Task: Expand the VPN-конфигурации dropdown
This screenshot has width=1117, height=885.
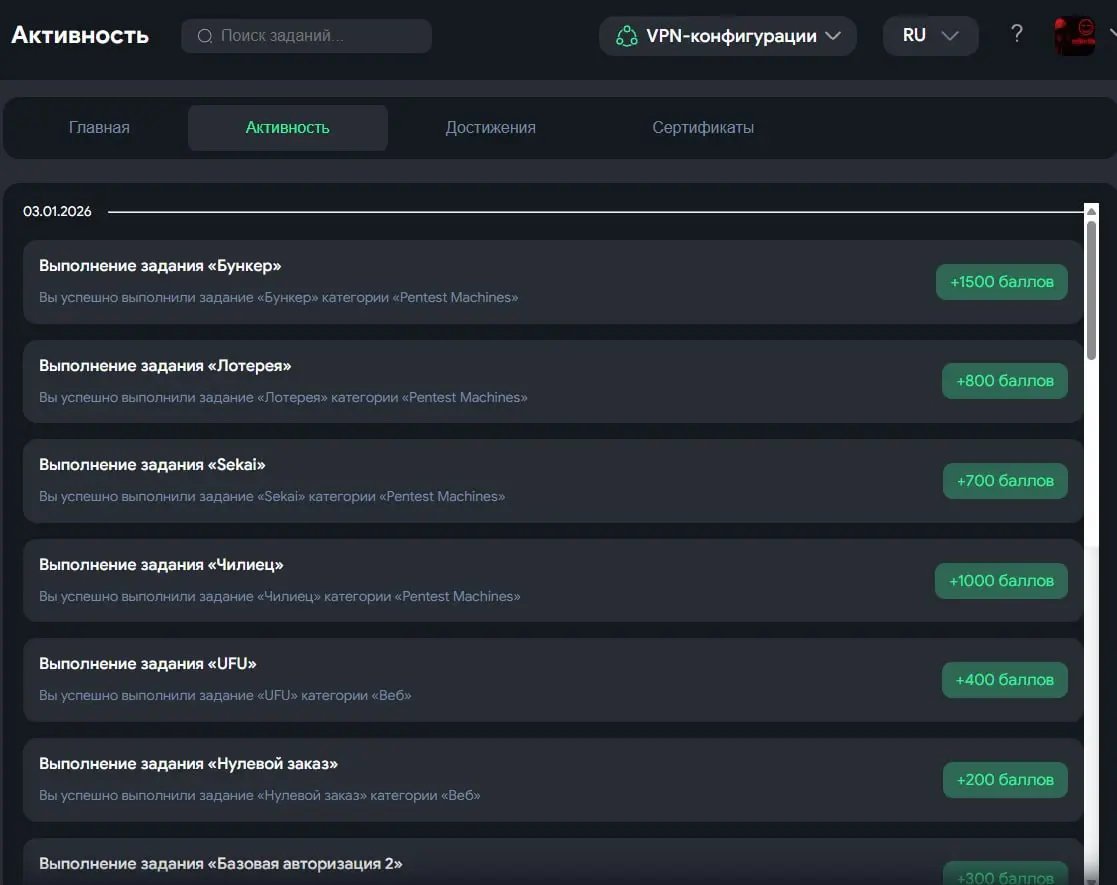Action: click(x=727, y=36)
